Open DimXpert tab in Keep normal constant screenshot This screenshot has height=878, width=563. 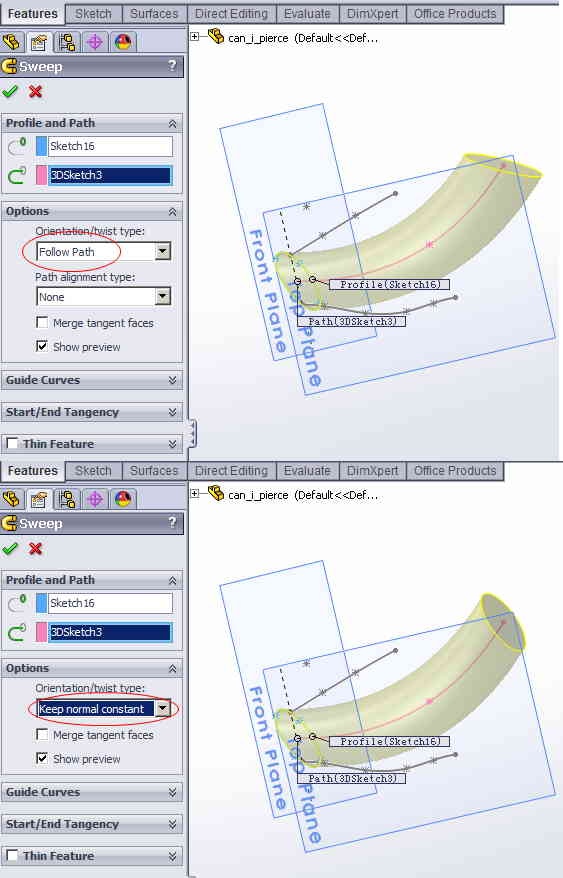[373, 470]
